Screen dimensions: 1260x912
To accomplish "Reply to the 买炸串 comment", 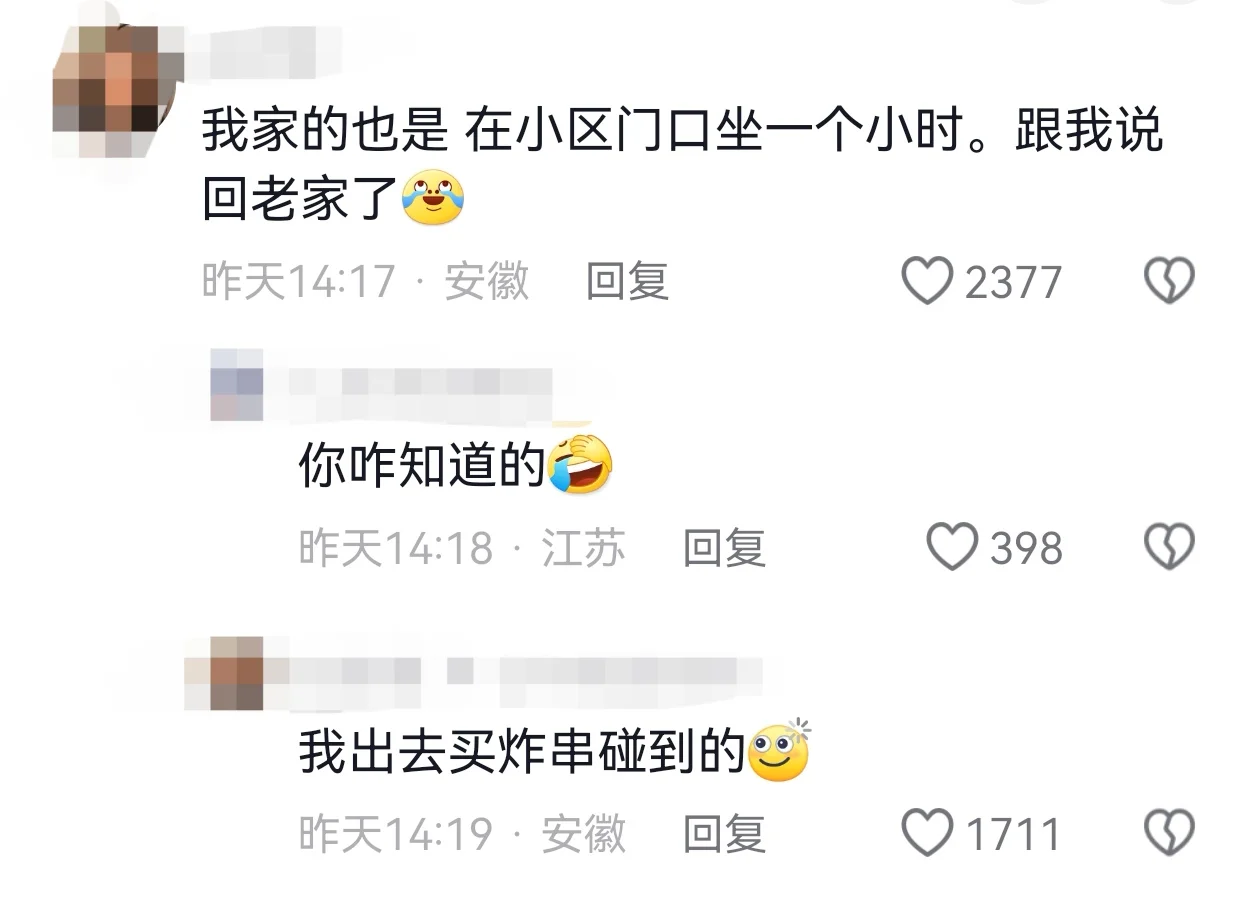I will 724,833.
